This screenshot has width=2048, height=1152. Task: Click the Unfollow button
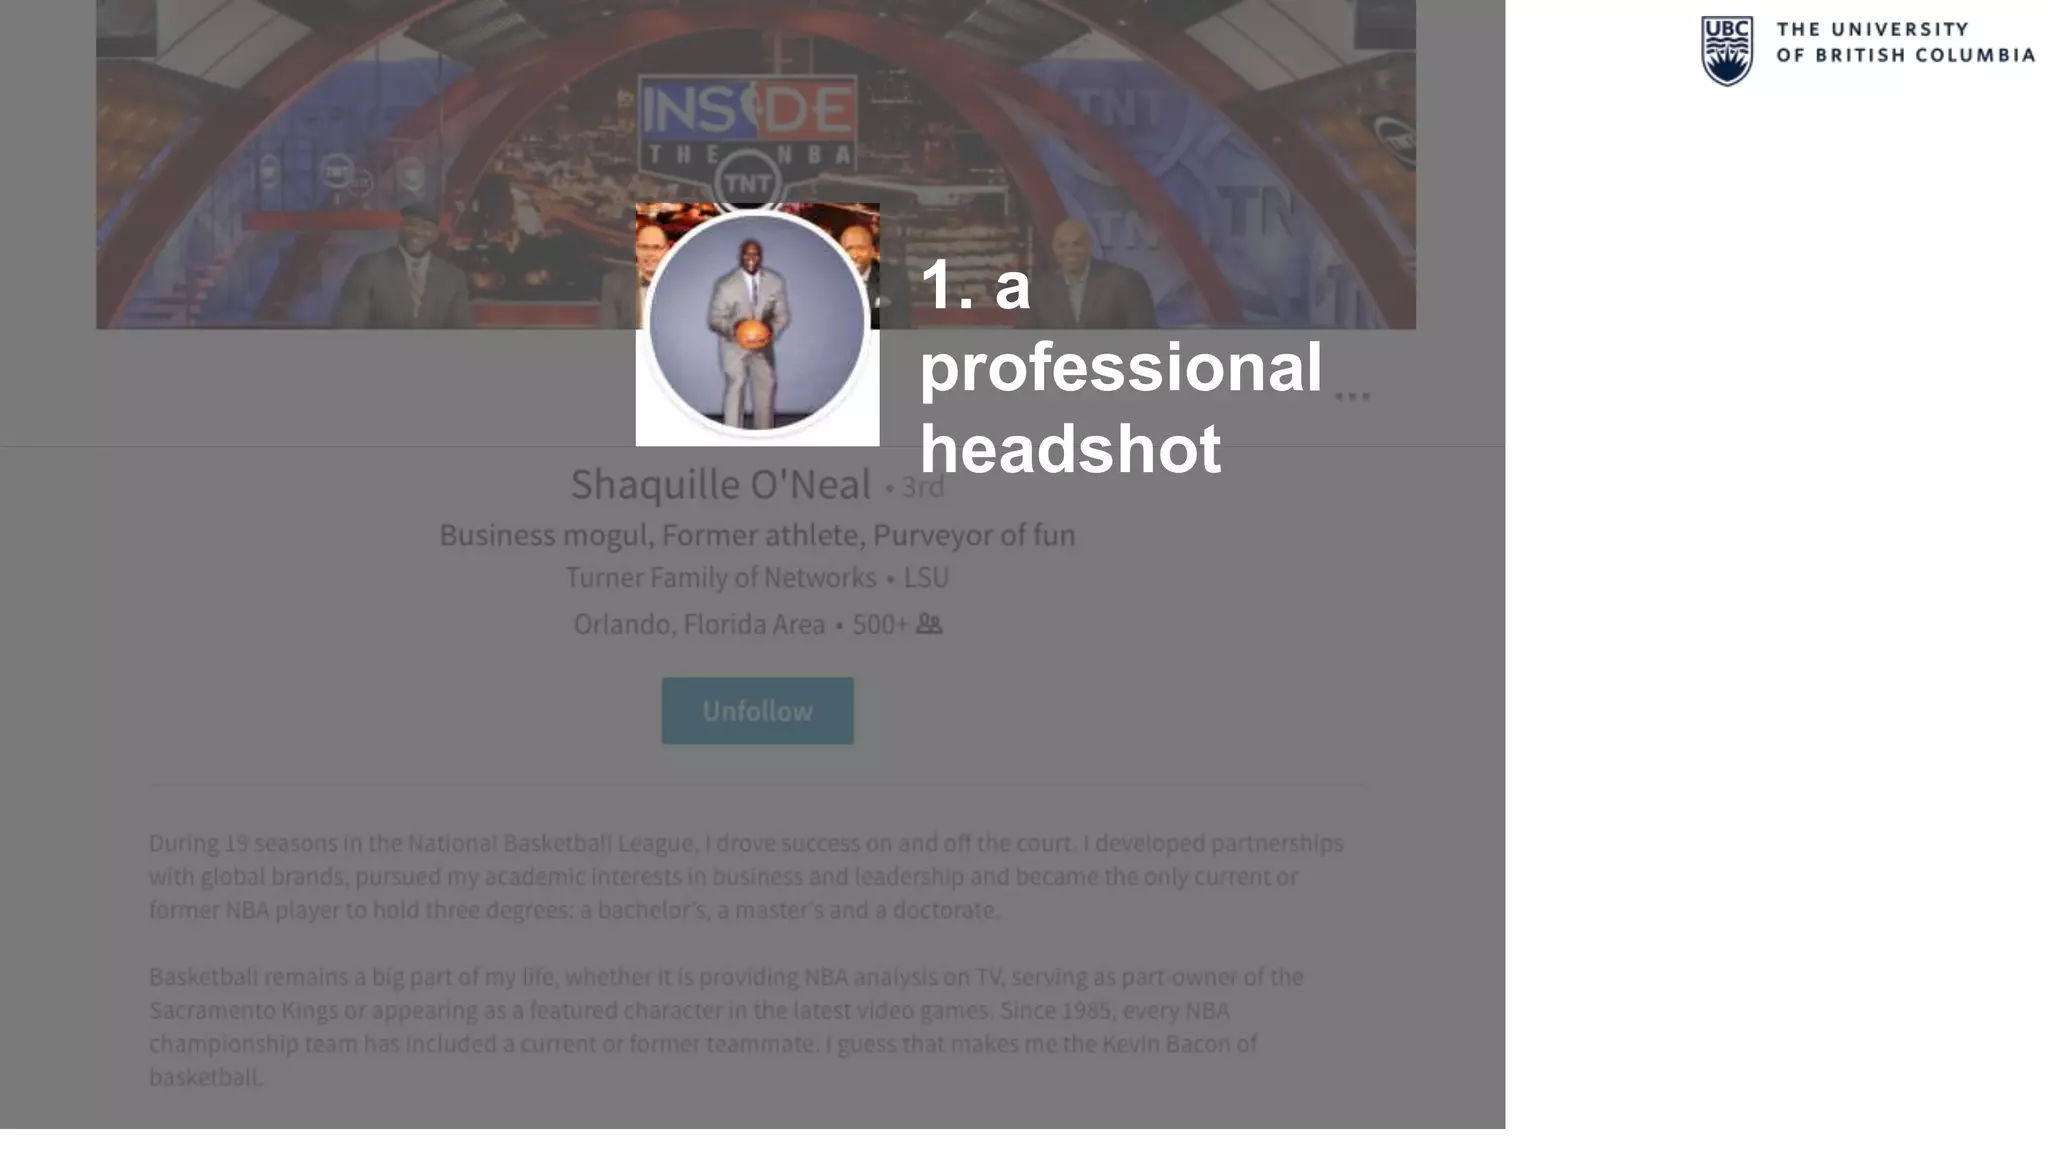click(x=757, y=711)
